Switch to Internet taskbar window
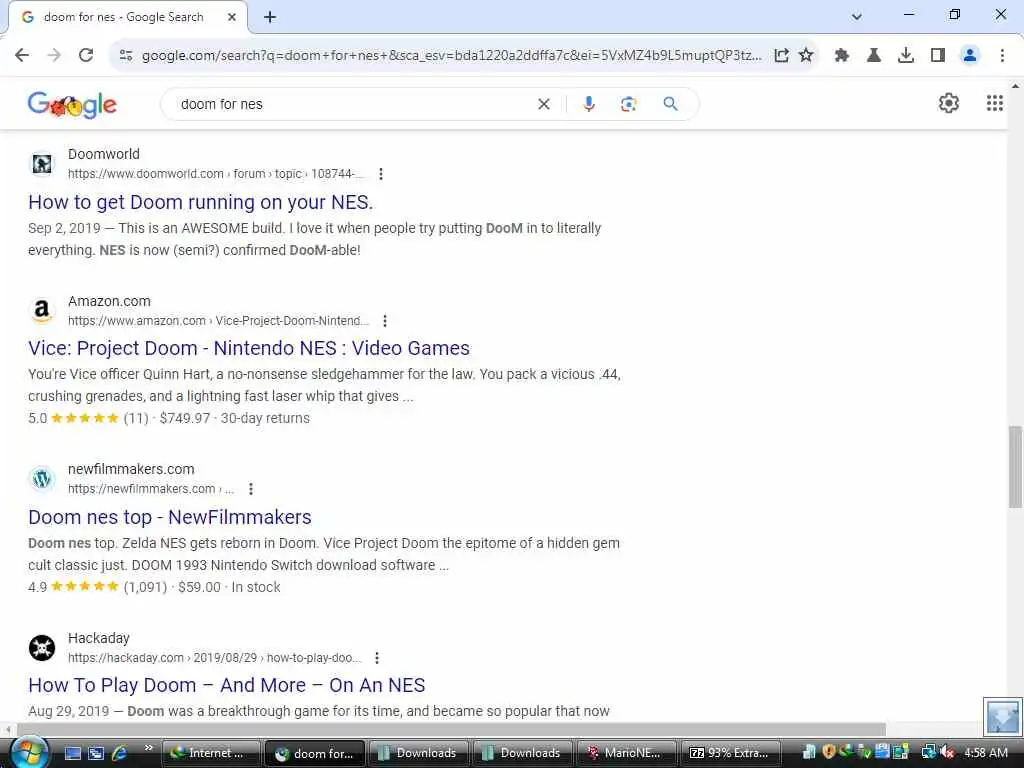 211,753
